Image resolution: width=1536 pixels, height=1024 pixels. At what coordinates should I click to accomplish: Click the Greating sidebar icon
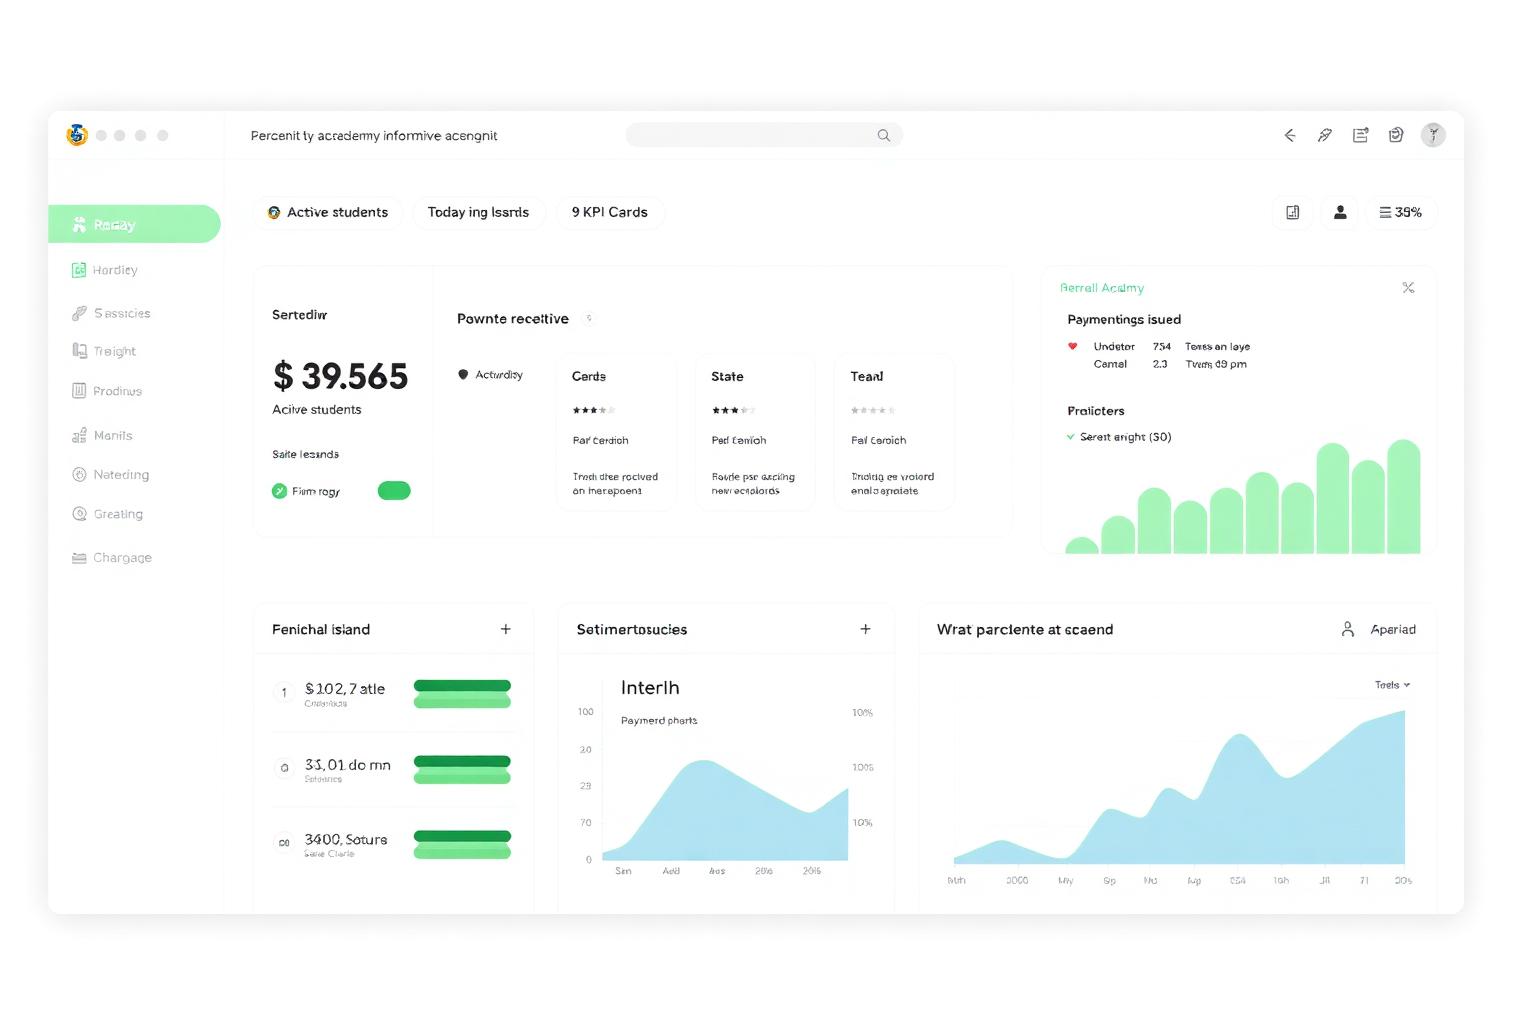point(79,514)
